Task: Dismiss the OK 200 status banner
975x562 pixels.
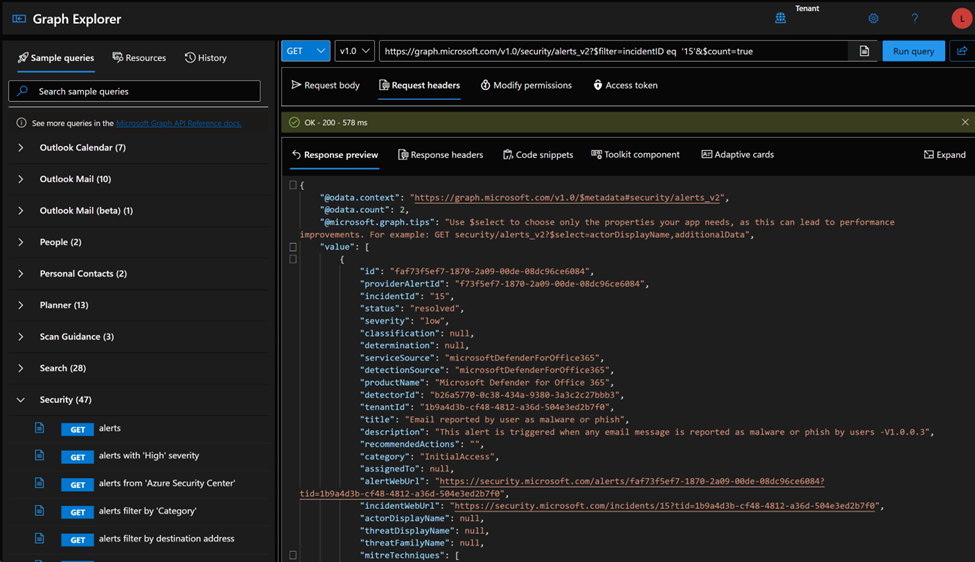Action: (x=964, y=122)
